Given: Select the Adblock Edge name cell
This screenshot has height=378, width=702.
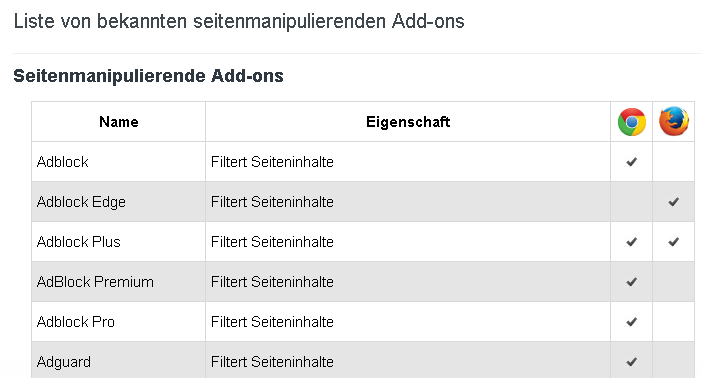Looking at the screenshot, I should (119, 202).
